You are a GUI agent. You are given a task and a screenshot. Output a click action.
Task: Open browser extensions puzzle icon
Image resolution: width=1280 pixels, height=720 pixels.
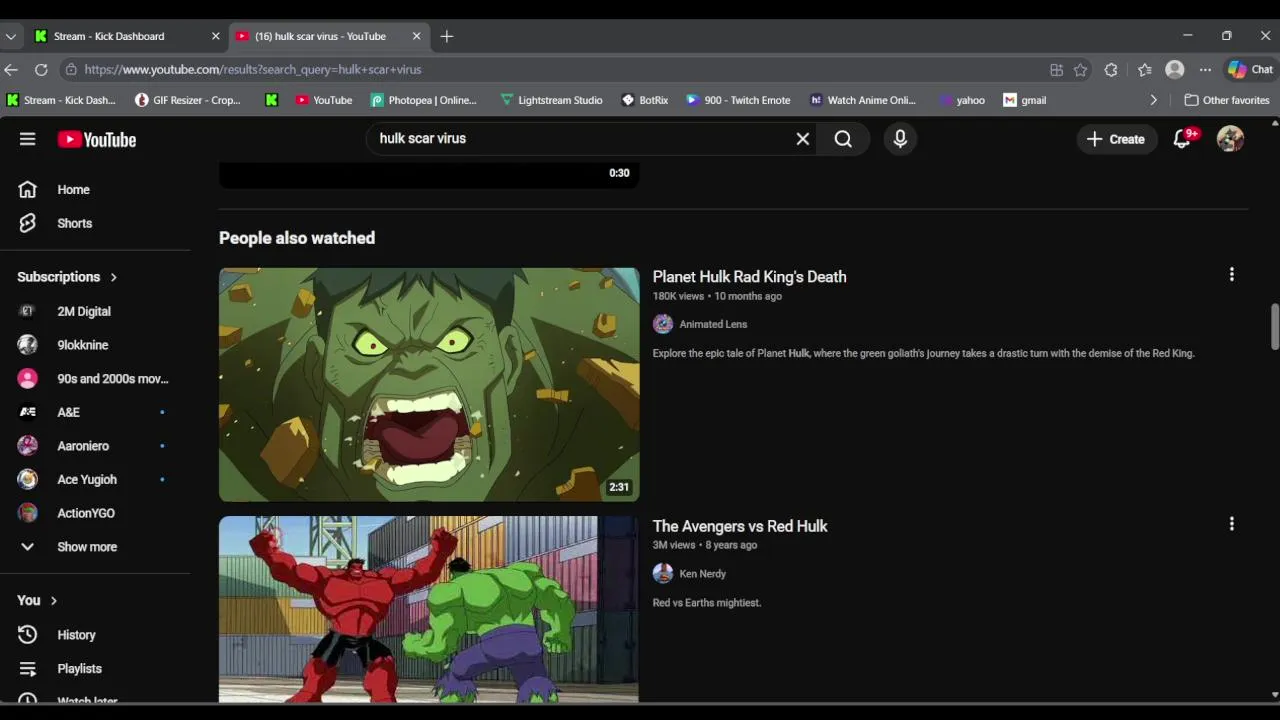tap(1111, 70)
